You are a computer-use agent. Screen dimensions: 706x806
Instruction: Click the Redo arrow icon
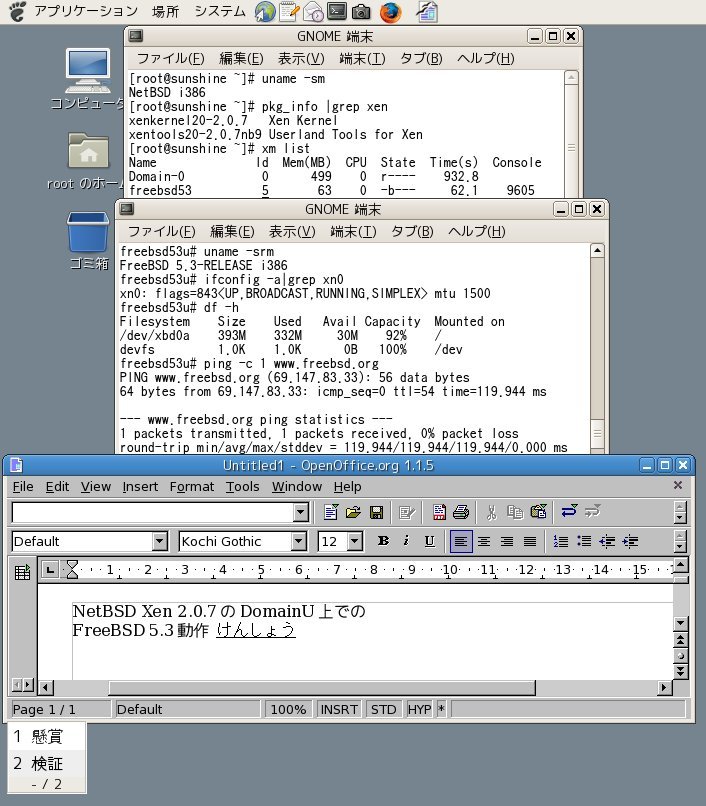592,512
